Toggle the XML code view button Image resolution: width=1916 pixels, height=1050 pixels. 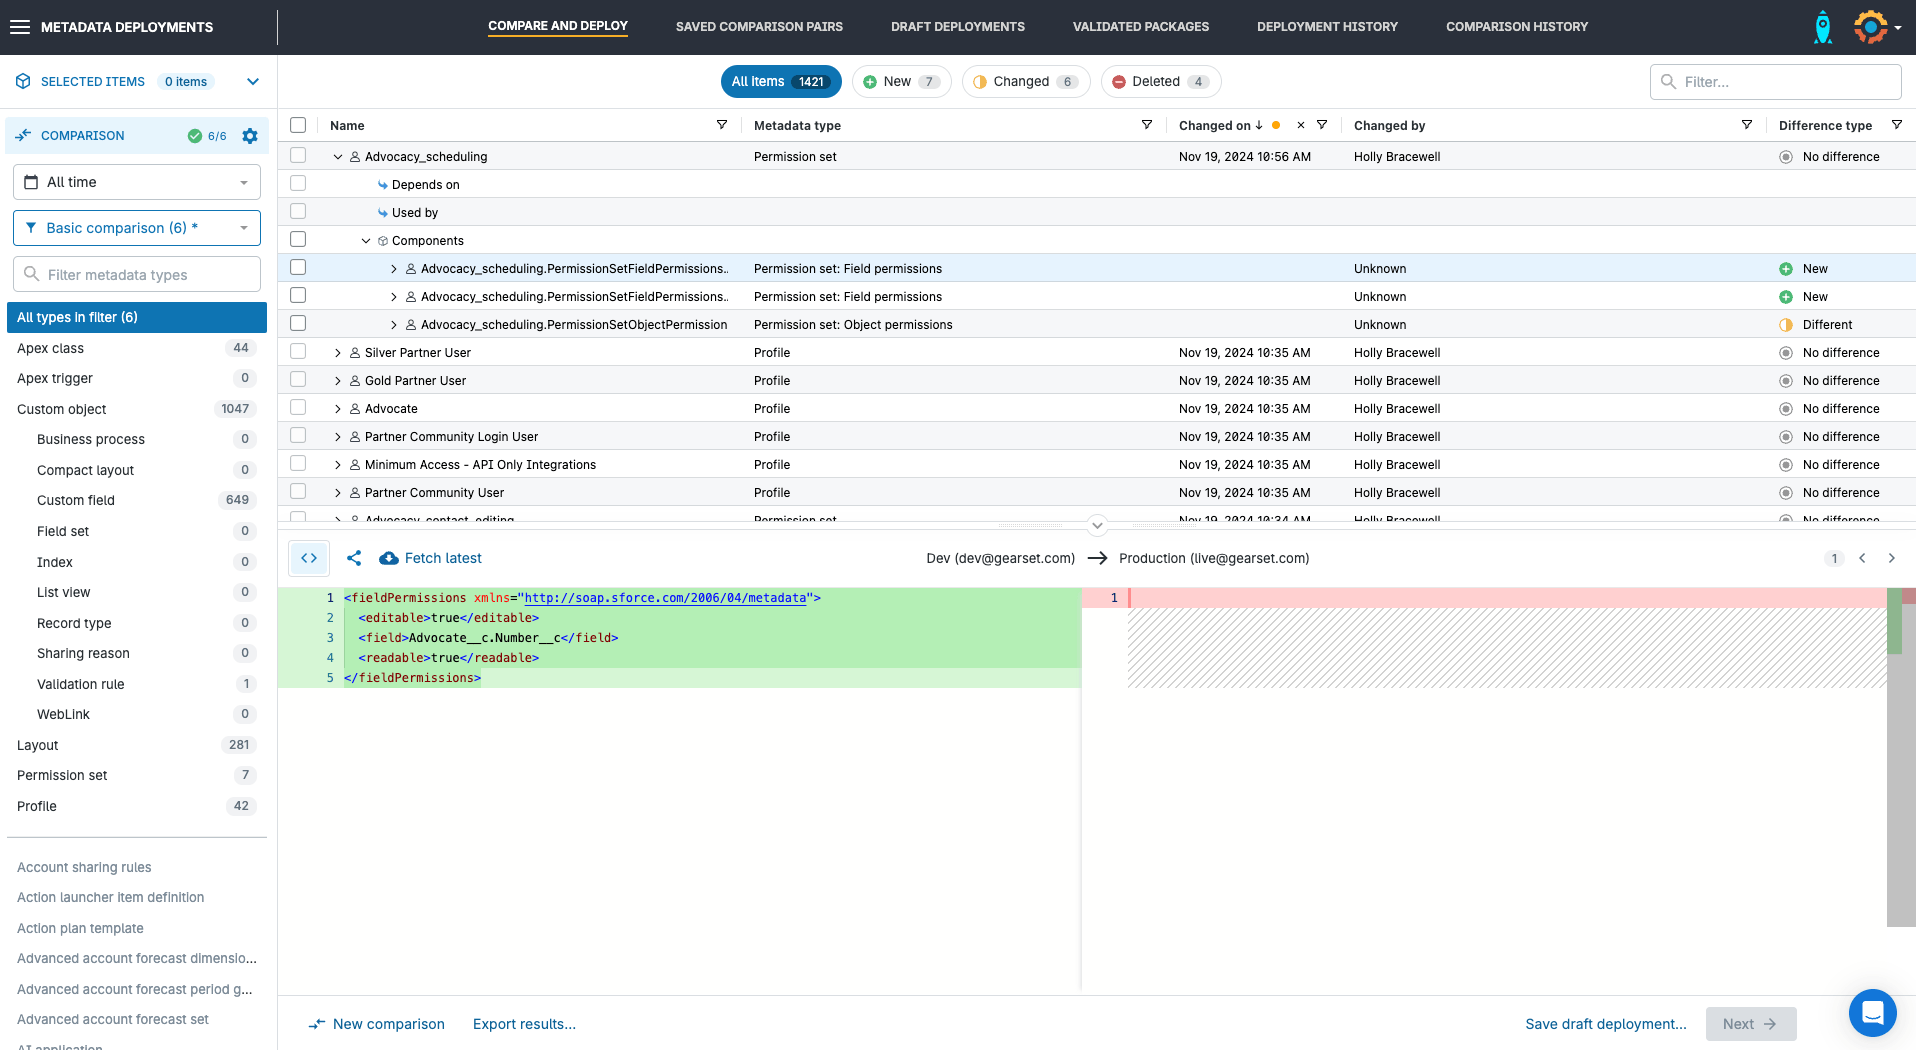[x=309, y=558]
